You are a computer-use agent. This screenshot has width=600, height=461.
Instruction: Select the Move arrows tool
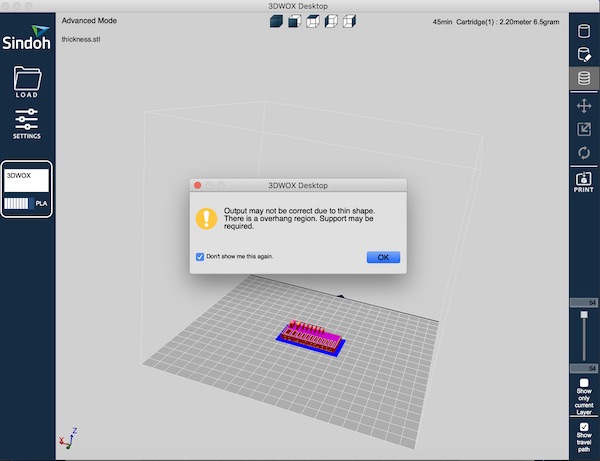coord(584,106)
